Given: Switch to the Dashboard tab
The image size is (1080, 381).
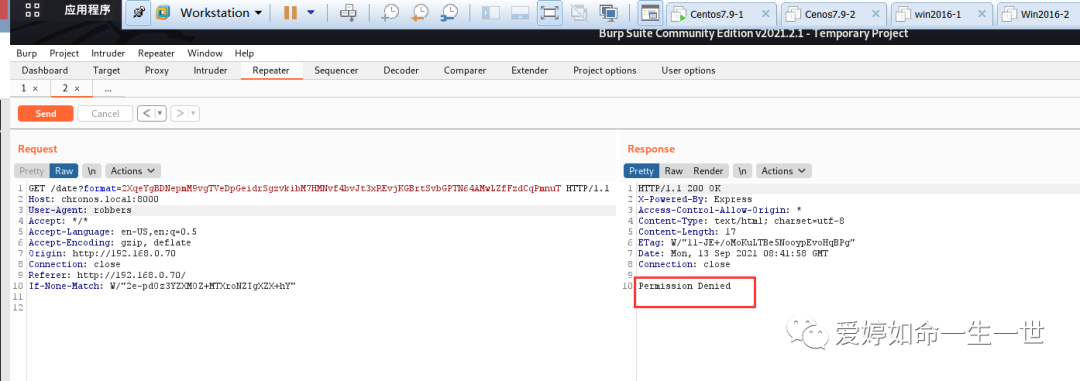Looking at the screenshot, I should (45, 70).
